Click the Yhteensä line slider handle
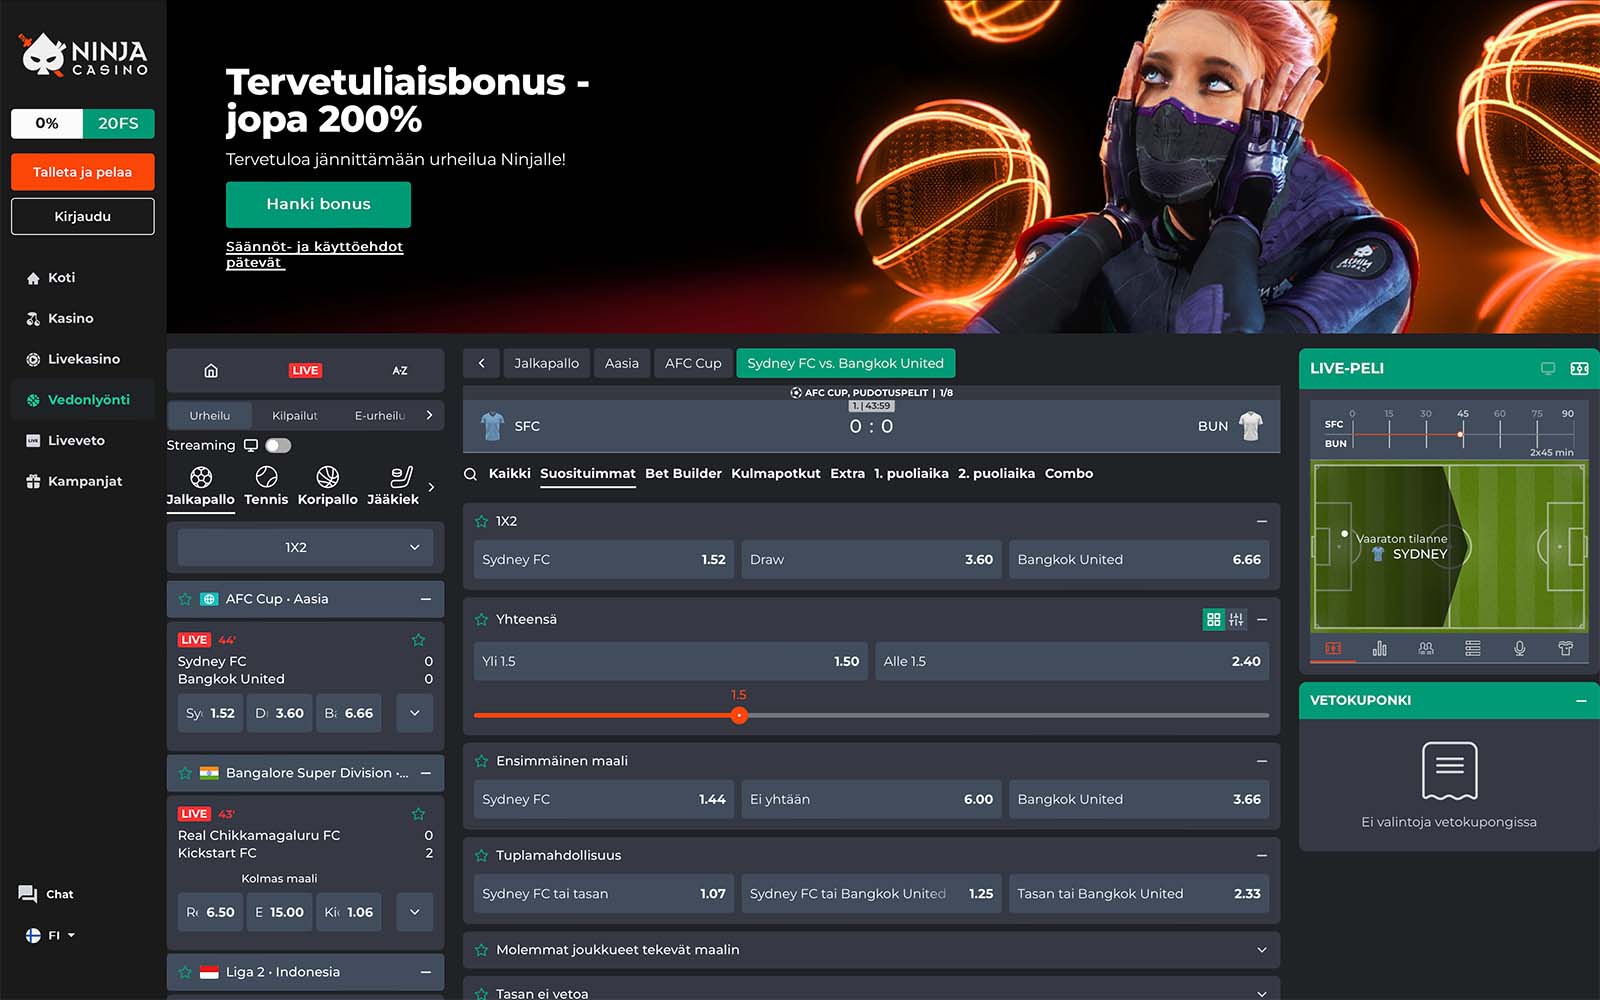 point(739,715)
